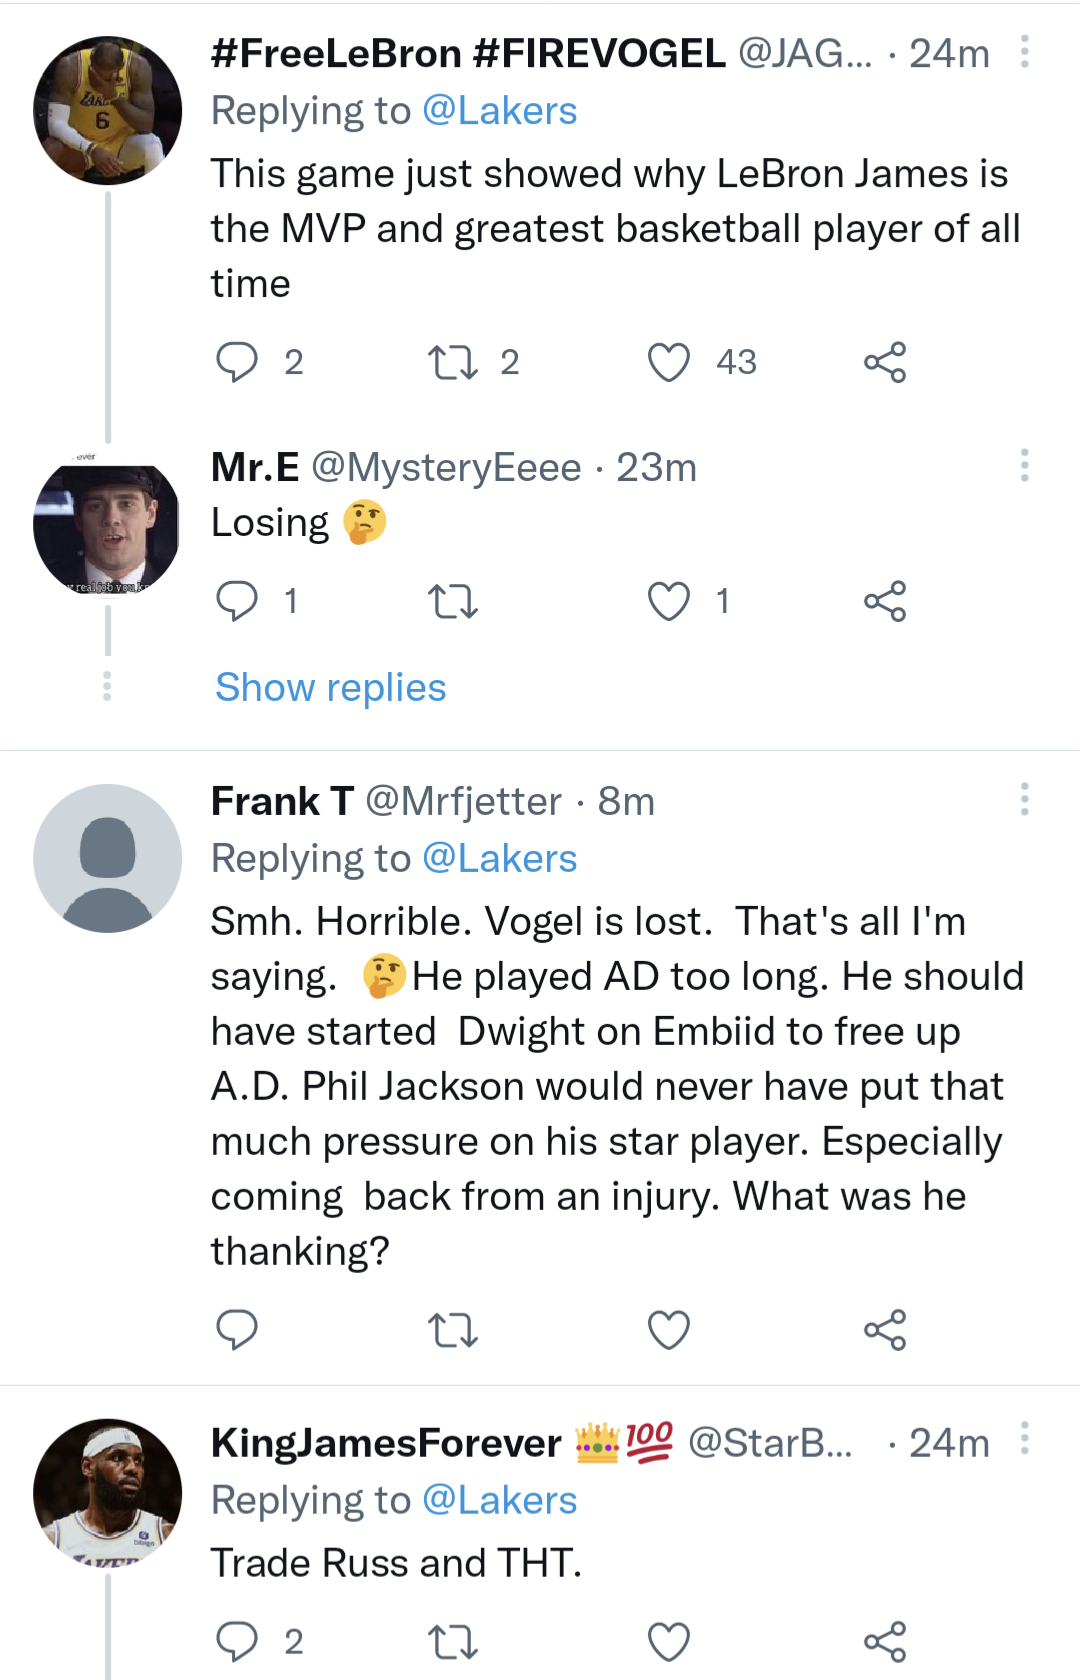Open more options on Frank T's tweet
The height and width of the screenshot is (1680, 1080).
[x=1025, y=800]
